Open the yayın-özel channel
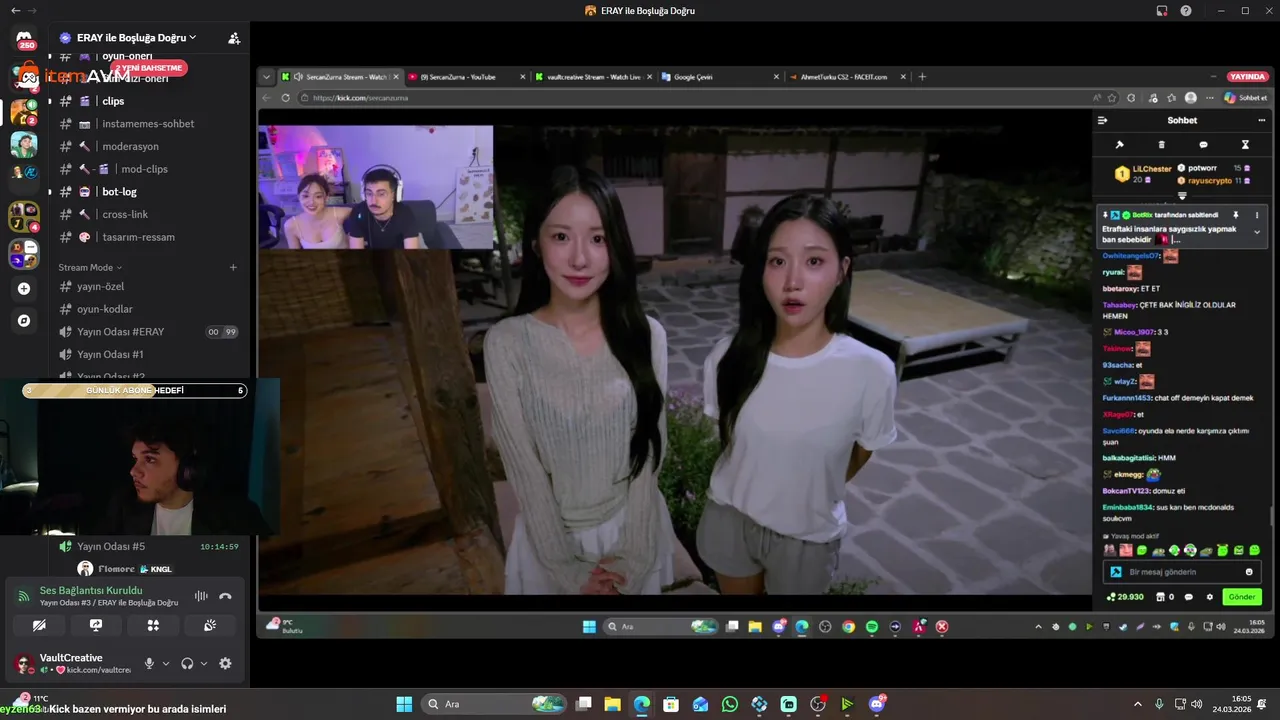 [100, 287]
